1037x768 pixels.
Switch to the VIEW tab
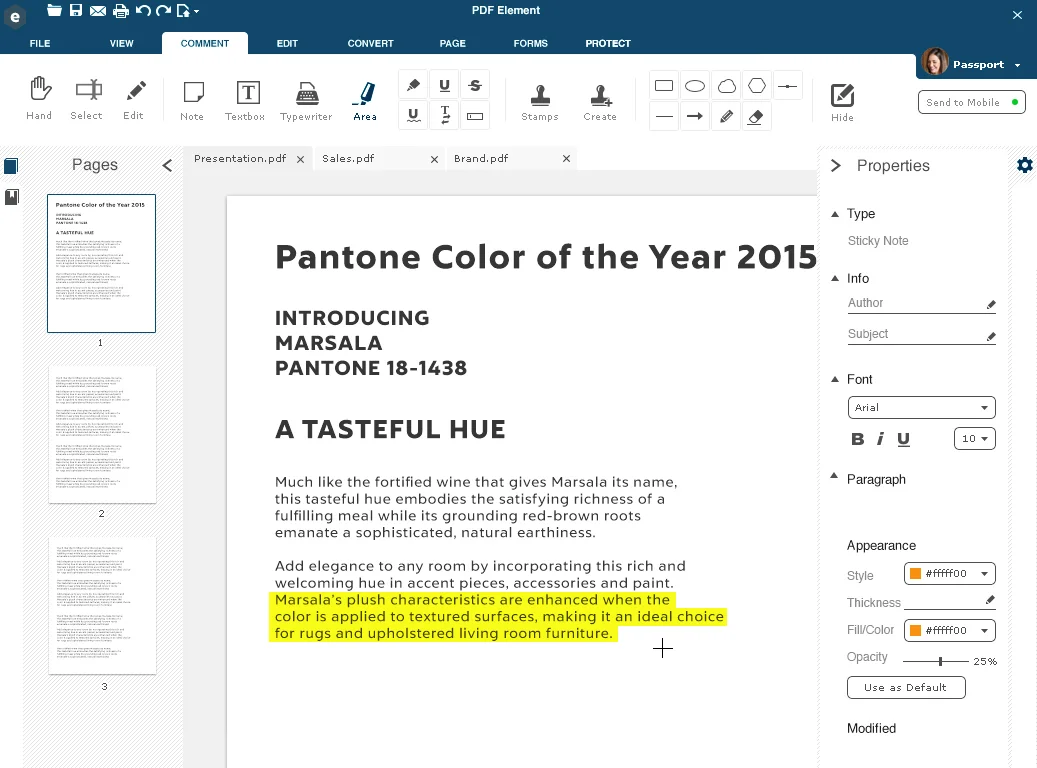coord(122,43)
